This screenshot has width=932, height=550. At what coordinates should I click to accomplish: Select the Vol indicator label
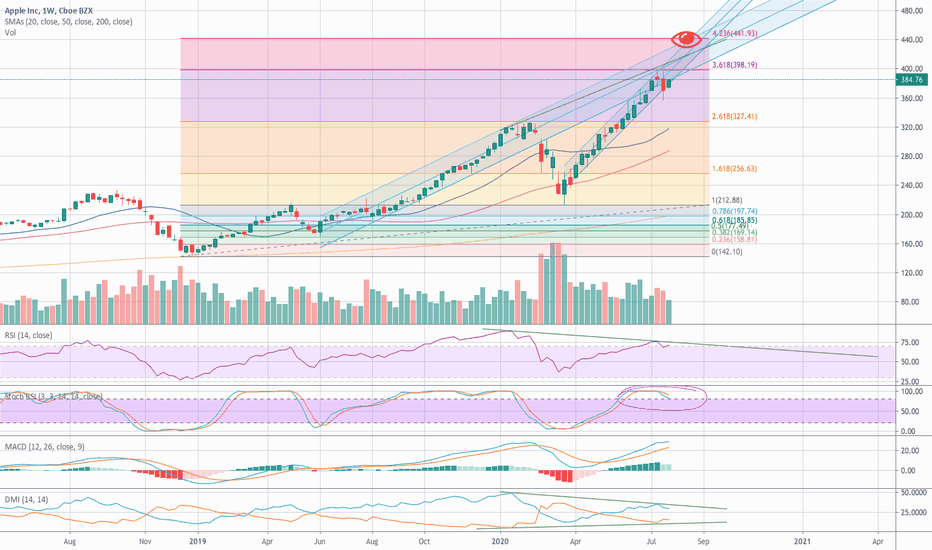pos(10,32)
